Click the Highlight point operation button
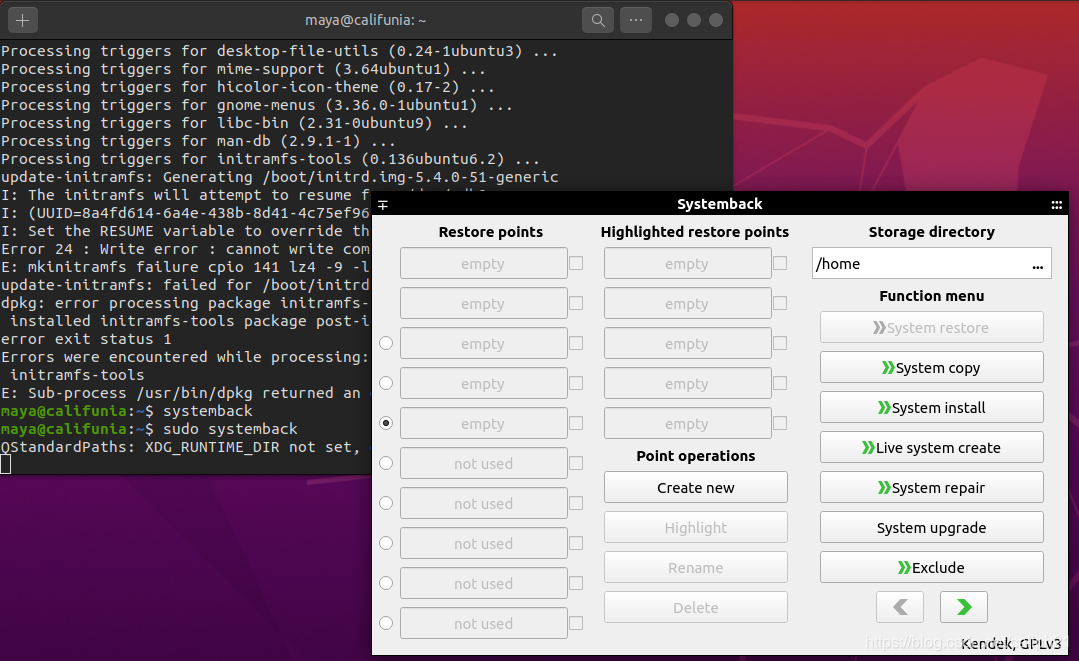 coord(696,527)
